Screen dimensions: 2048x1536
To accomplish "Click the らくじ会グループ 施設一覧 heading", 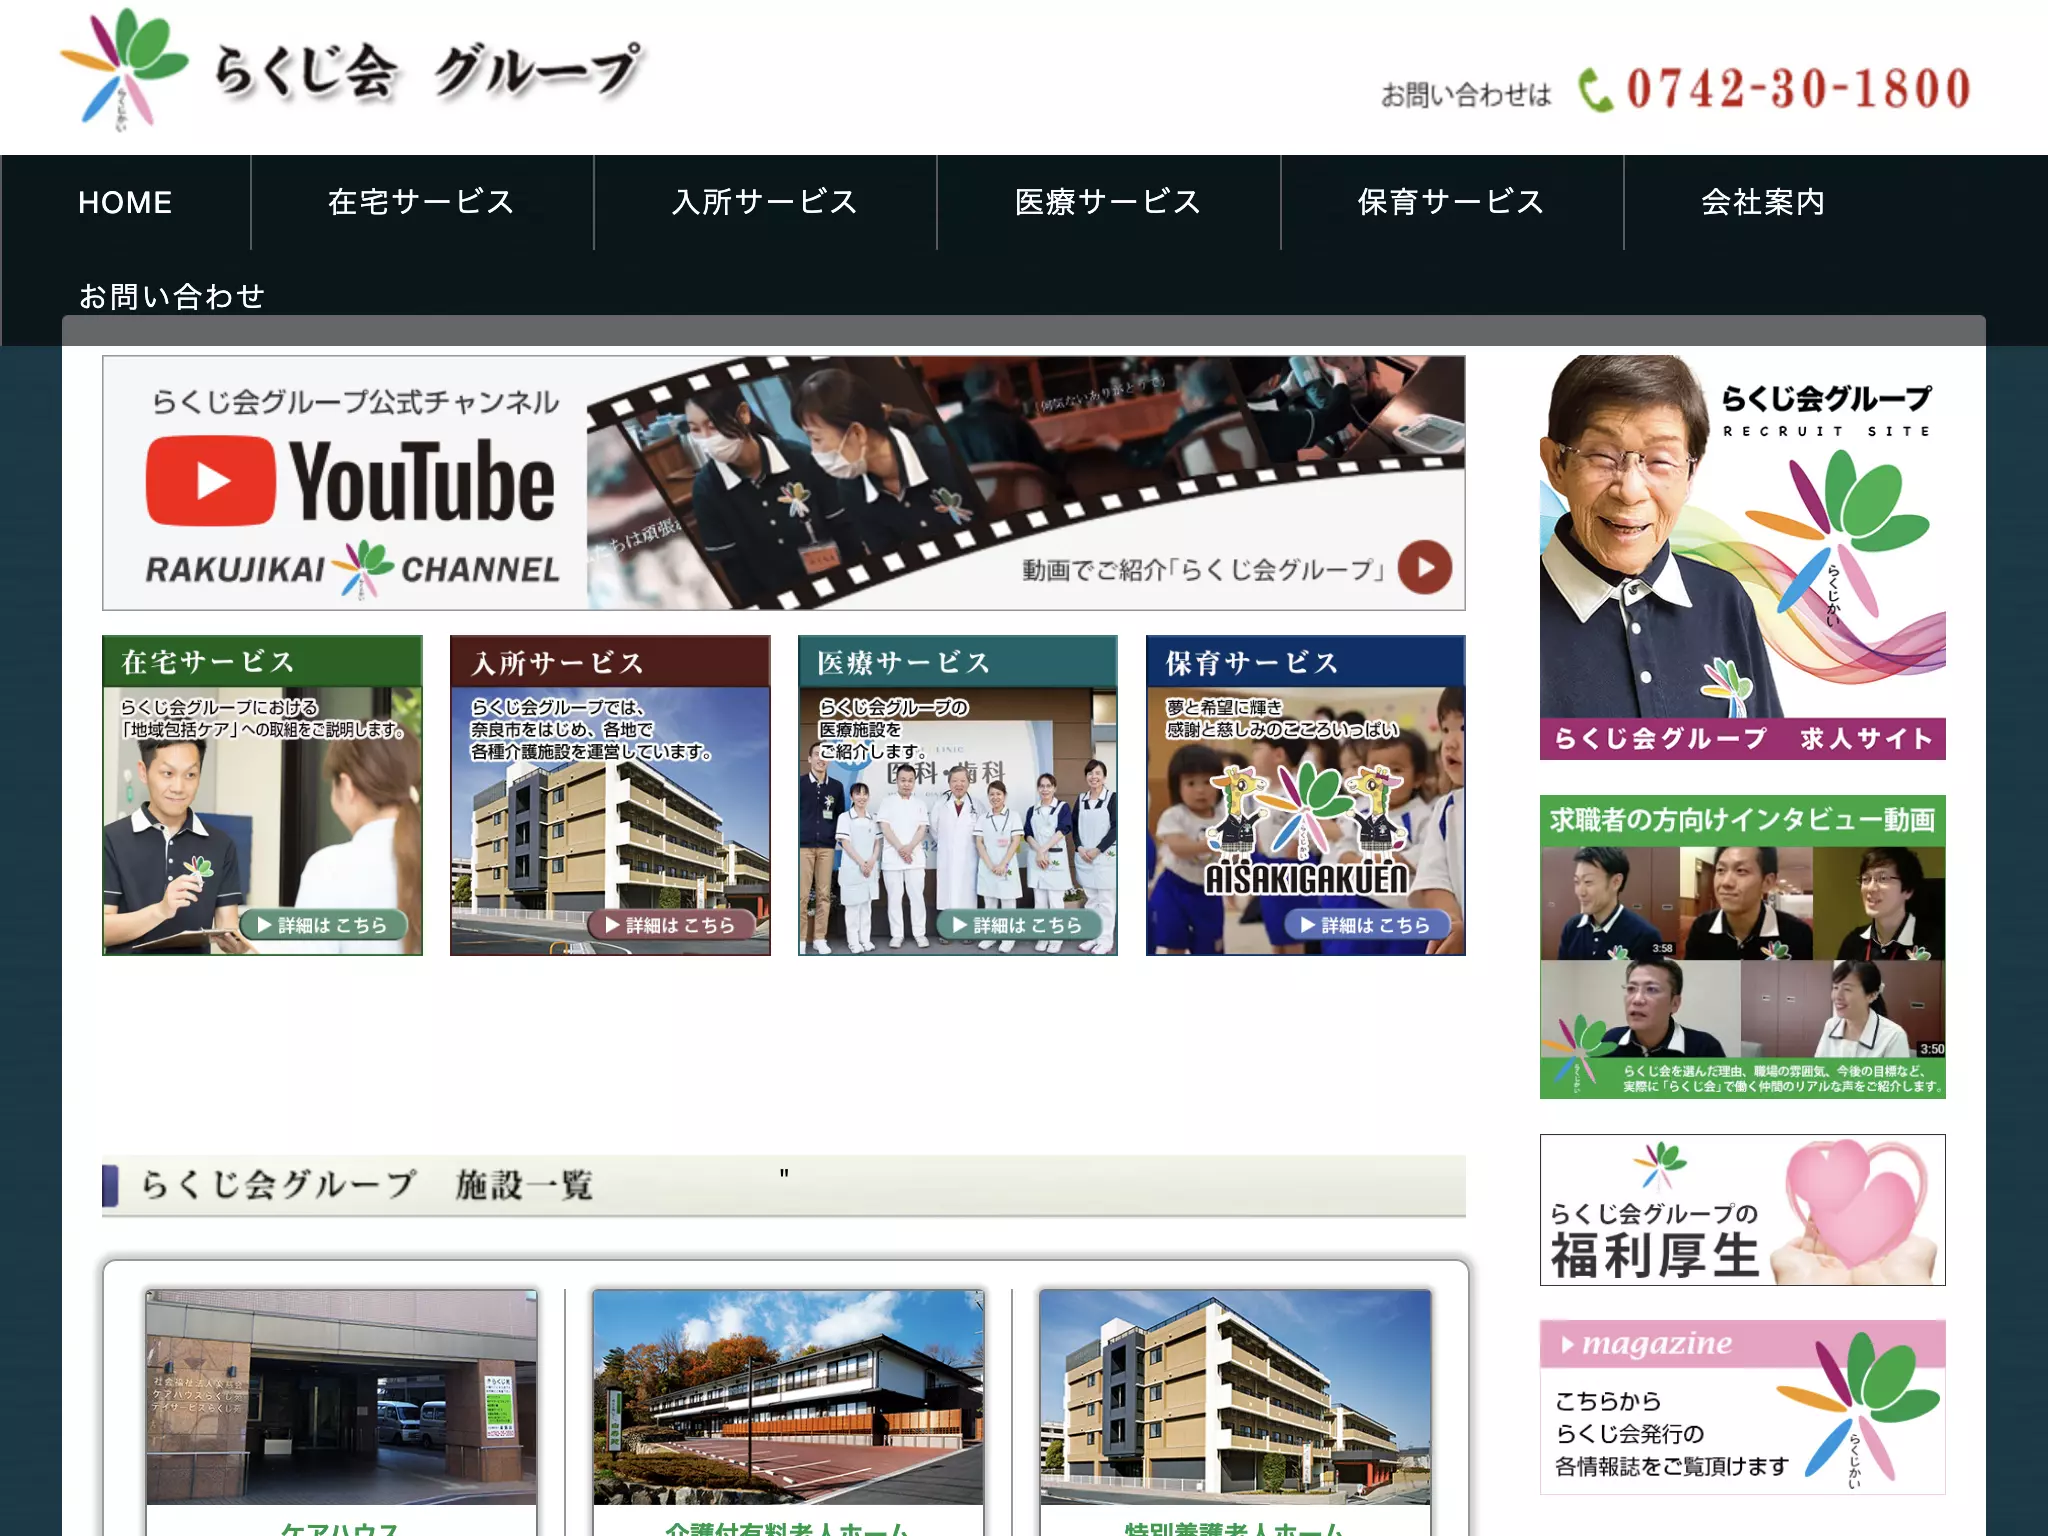I will (x=366, y=1185).
